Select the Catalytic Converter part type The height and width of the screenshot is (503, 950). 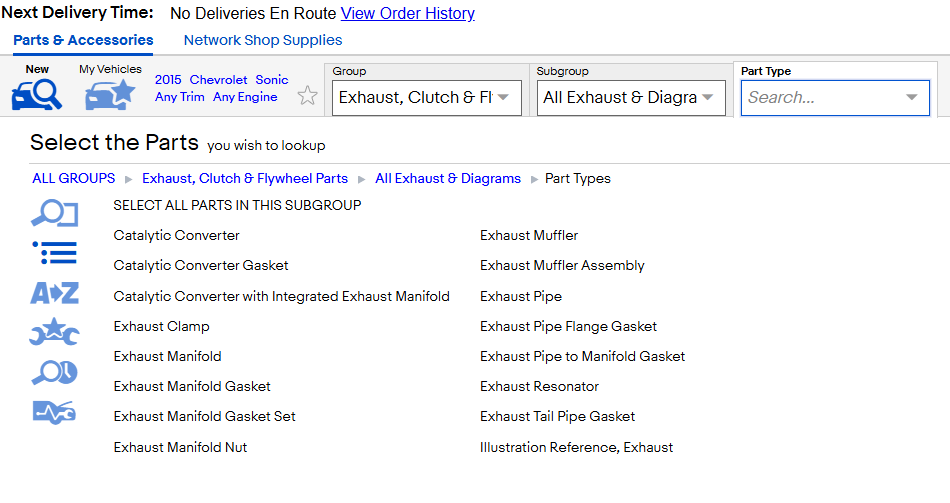click(176, 235)
